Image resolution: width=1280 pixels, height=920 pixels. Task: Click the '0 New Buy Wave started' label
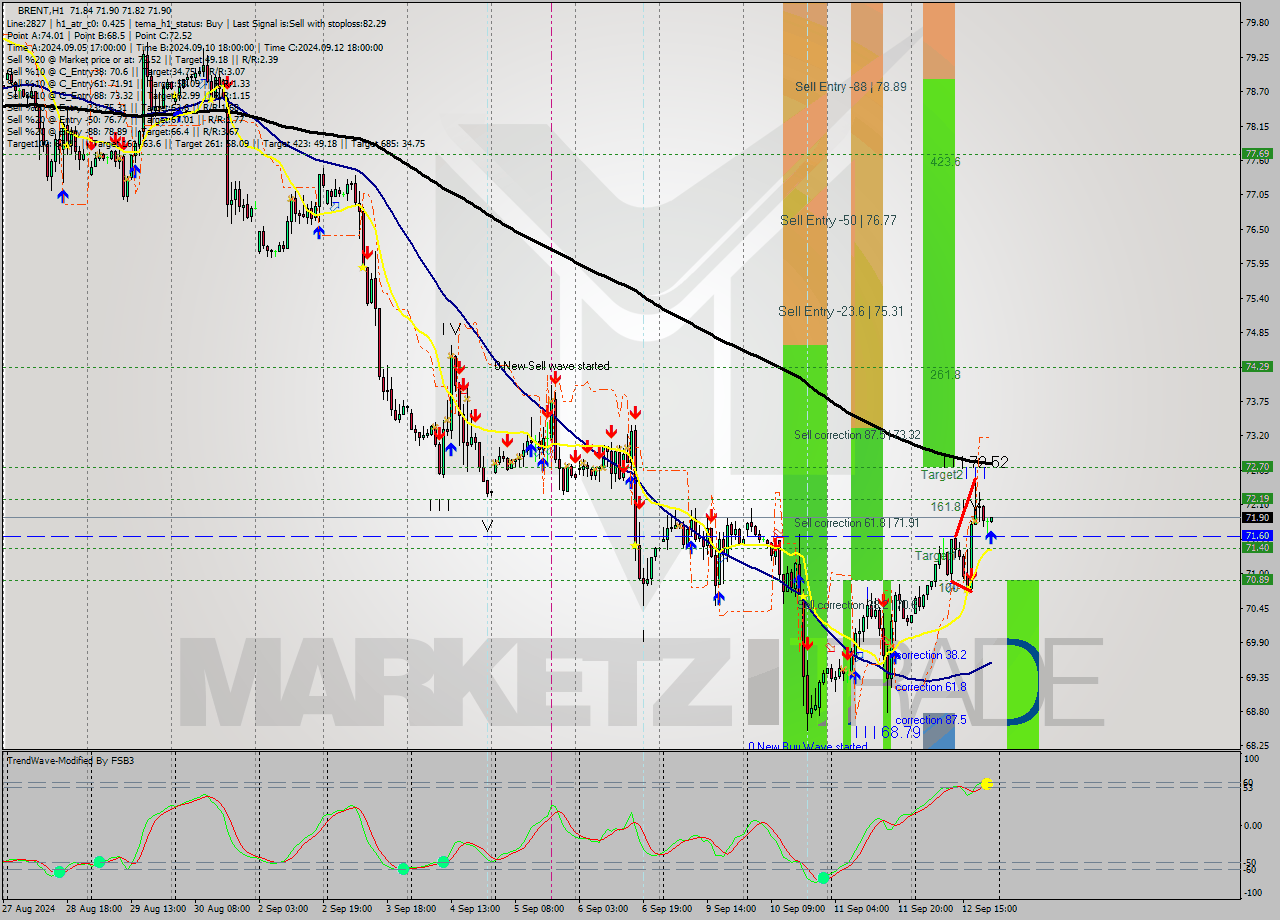point(808,746)
